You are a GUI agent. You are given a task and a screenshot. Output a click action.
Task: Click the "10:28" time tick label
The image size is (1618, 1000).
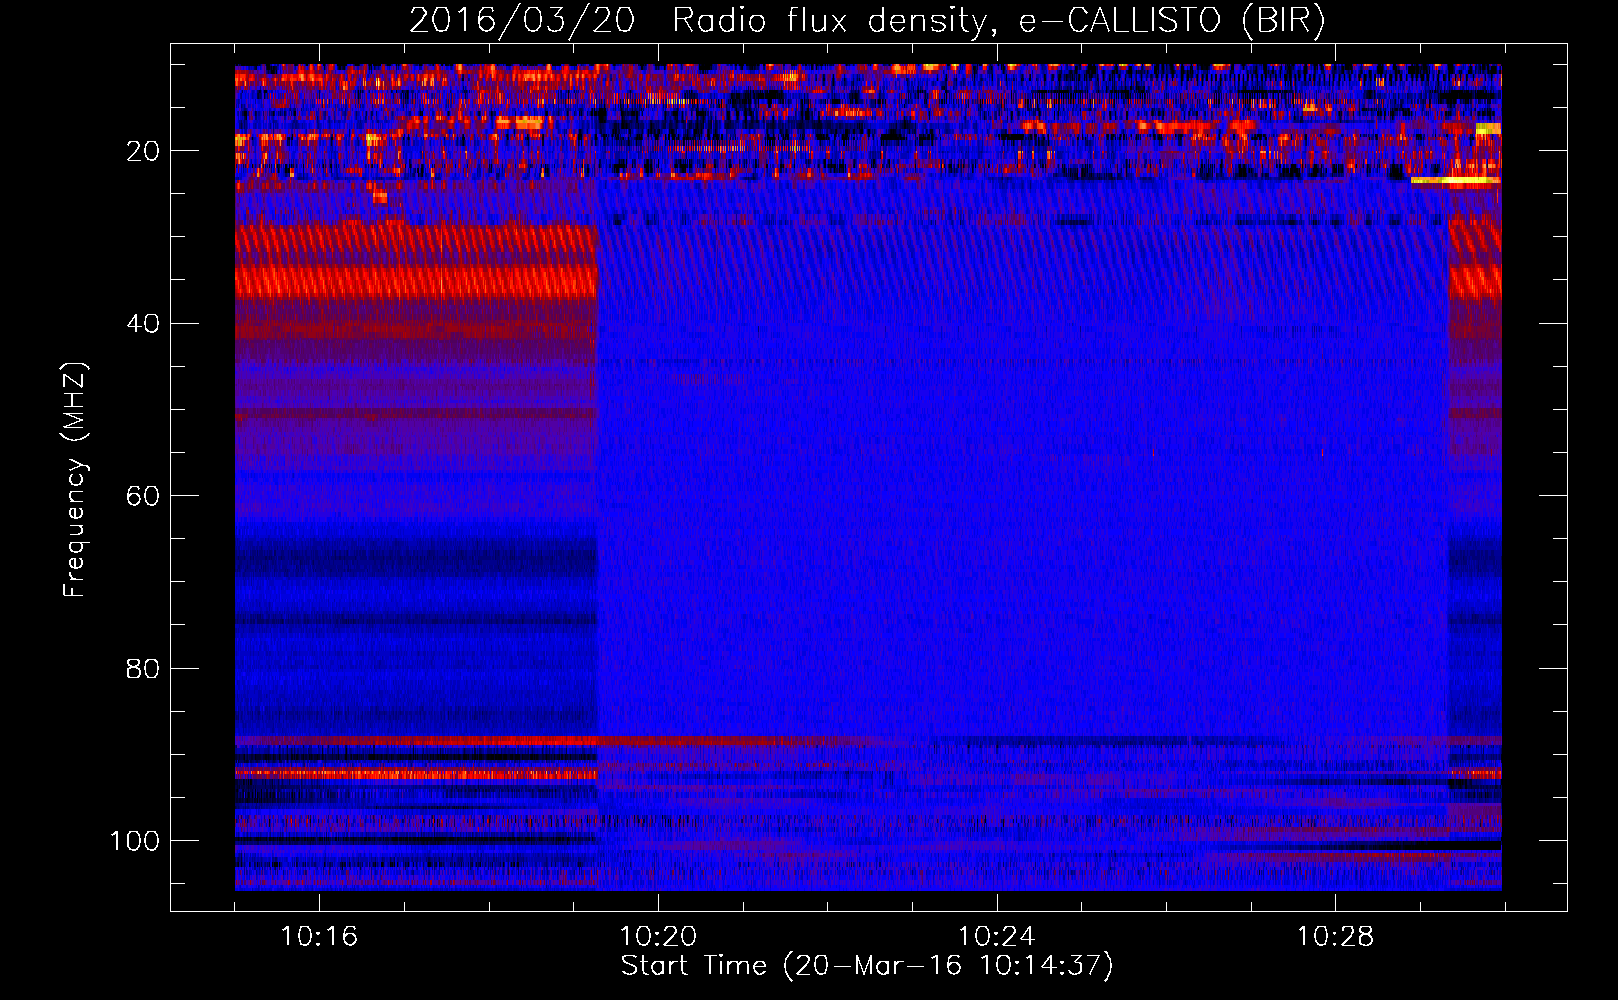[1336, 937]
